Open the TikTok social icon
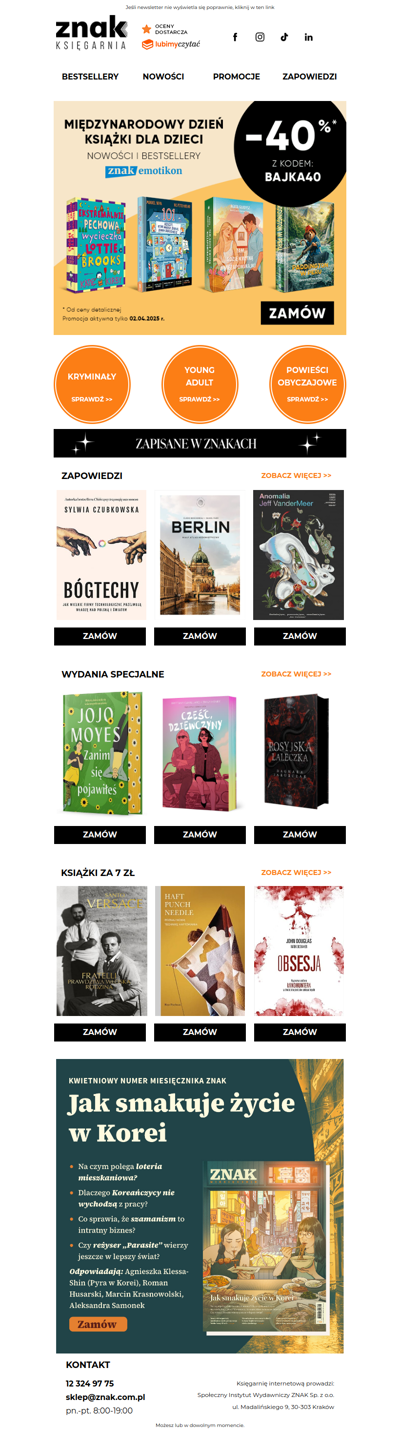This screenshot has height=1452, width=400. (x=284, y=37)
